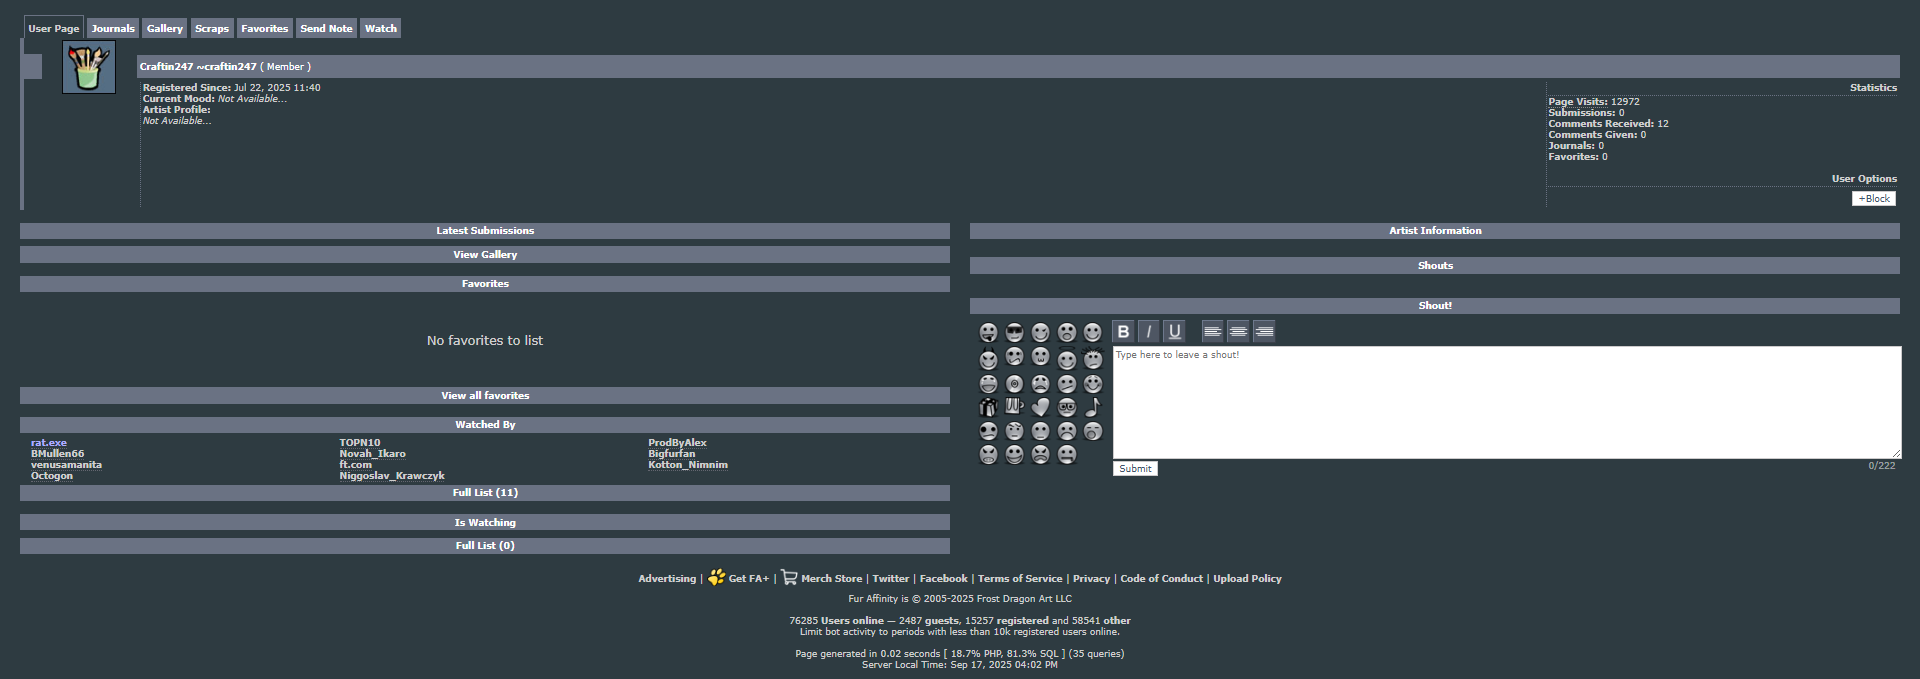Open is-watching Full List (0)

(x=485, y=545)
